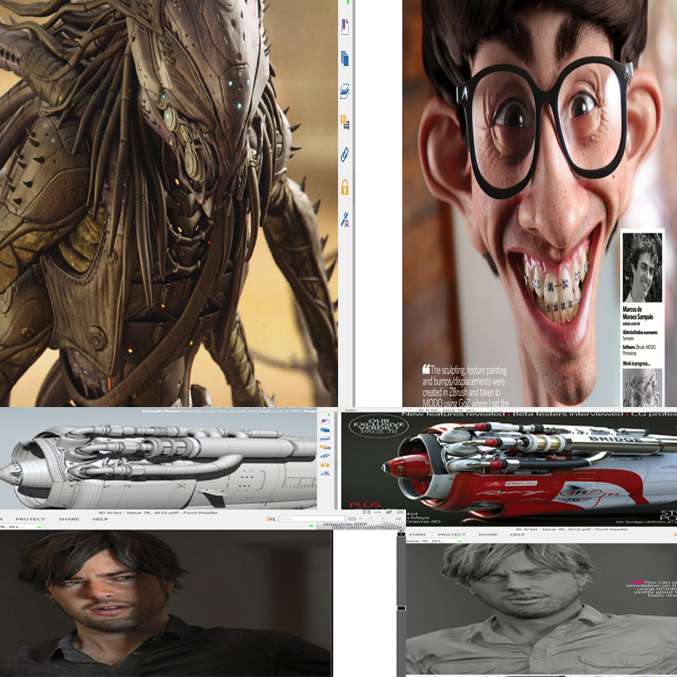Image resolution: width=677 pixels, height=677 pixels.
Task: Open orange Security icon in small sidebar beside grey rocket
Action: point(325,465)
